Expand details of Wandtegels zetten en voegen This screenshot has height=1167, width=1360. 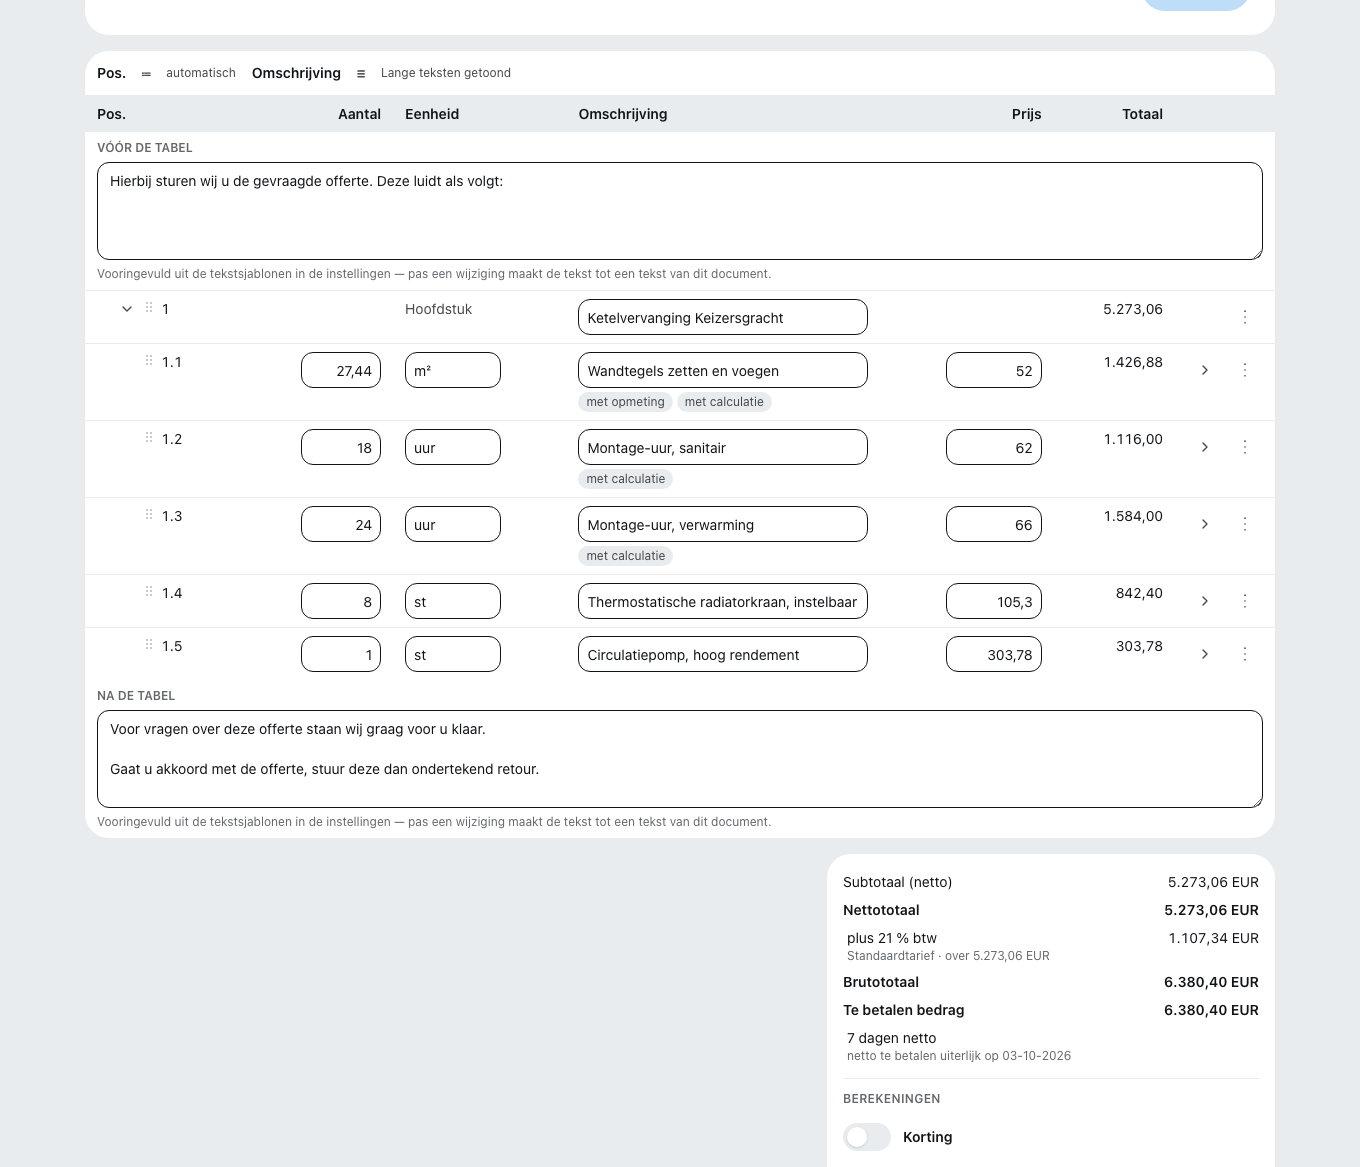click(x=1205, y=370)
